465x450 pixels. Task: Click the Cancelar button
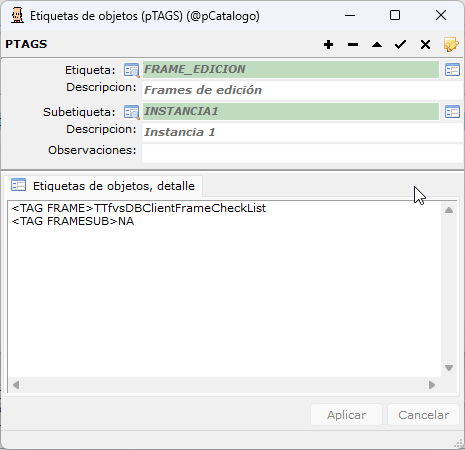[423, 415]
